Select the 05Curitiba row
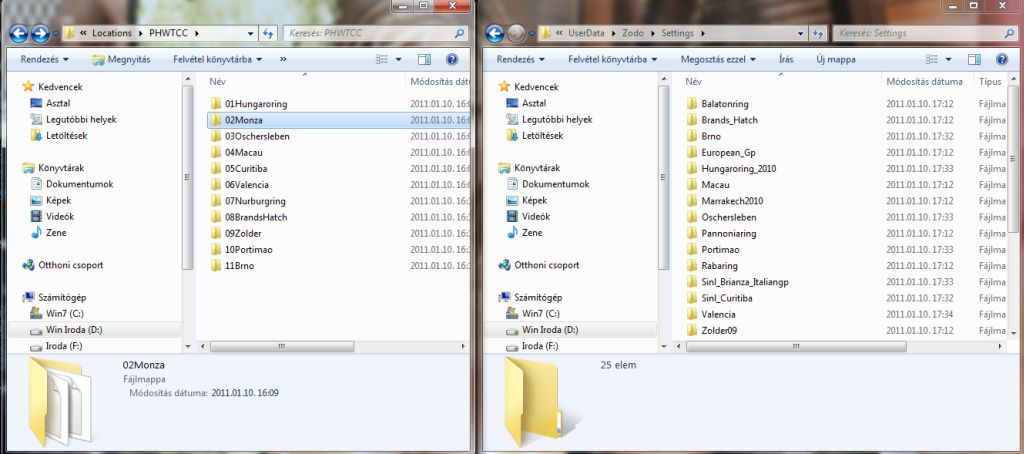Screen dimensions: 1024x454 pyautogui.click(x=338, y=169)
